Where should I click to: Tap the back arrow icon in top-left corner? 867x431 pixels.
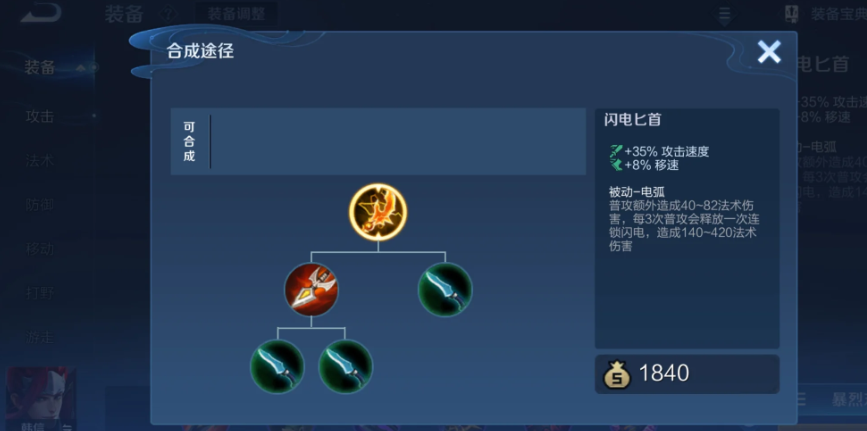pos(40,13)
